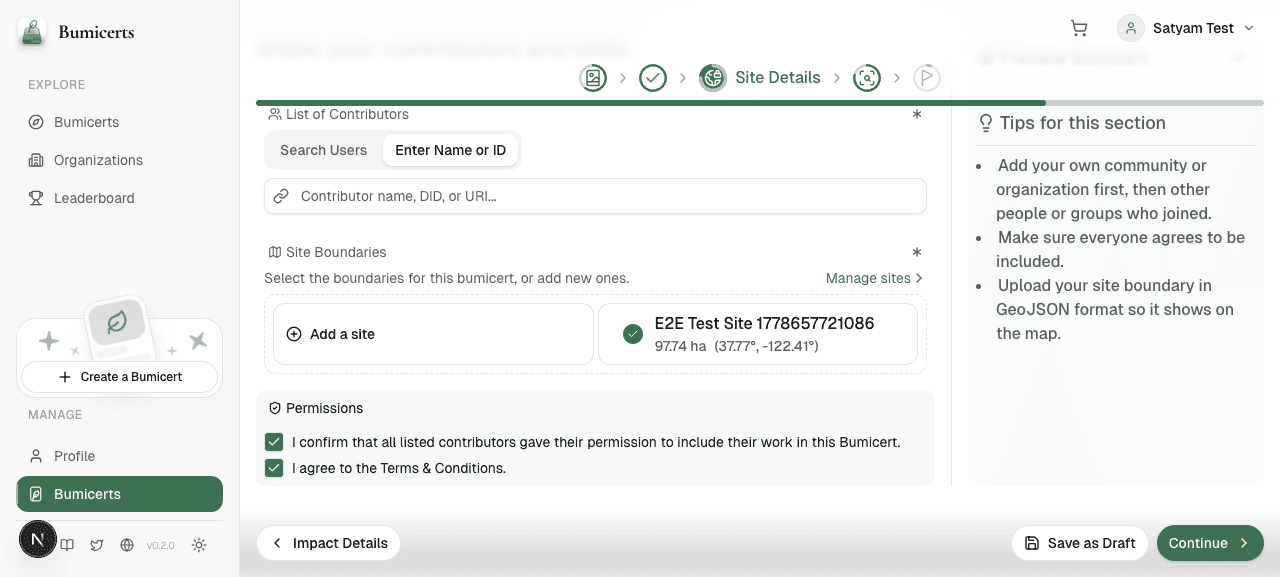Open the Organizations page

click(x=119, y=160)
